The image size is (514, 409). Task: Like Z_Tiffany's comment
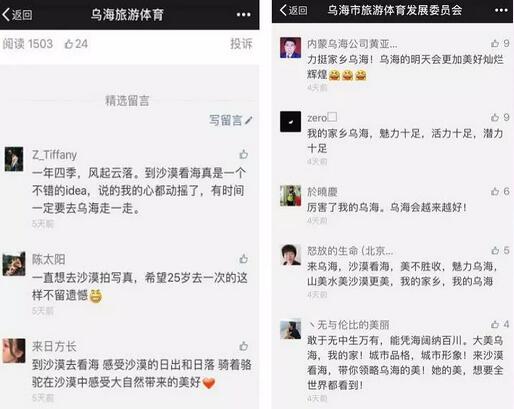pyautogui.click(x=244, y=154)
